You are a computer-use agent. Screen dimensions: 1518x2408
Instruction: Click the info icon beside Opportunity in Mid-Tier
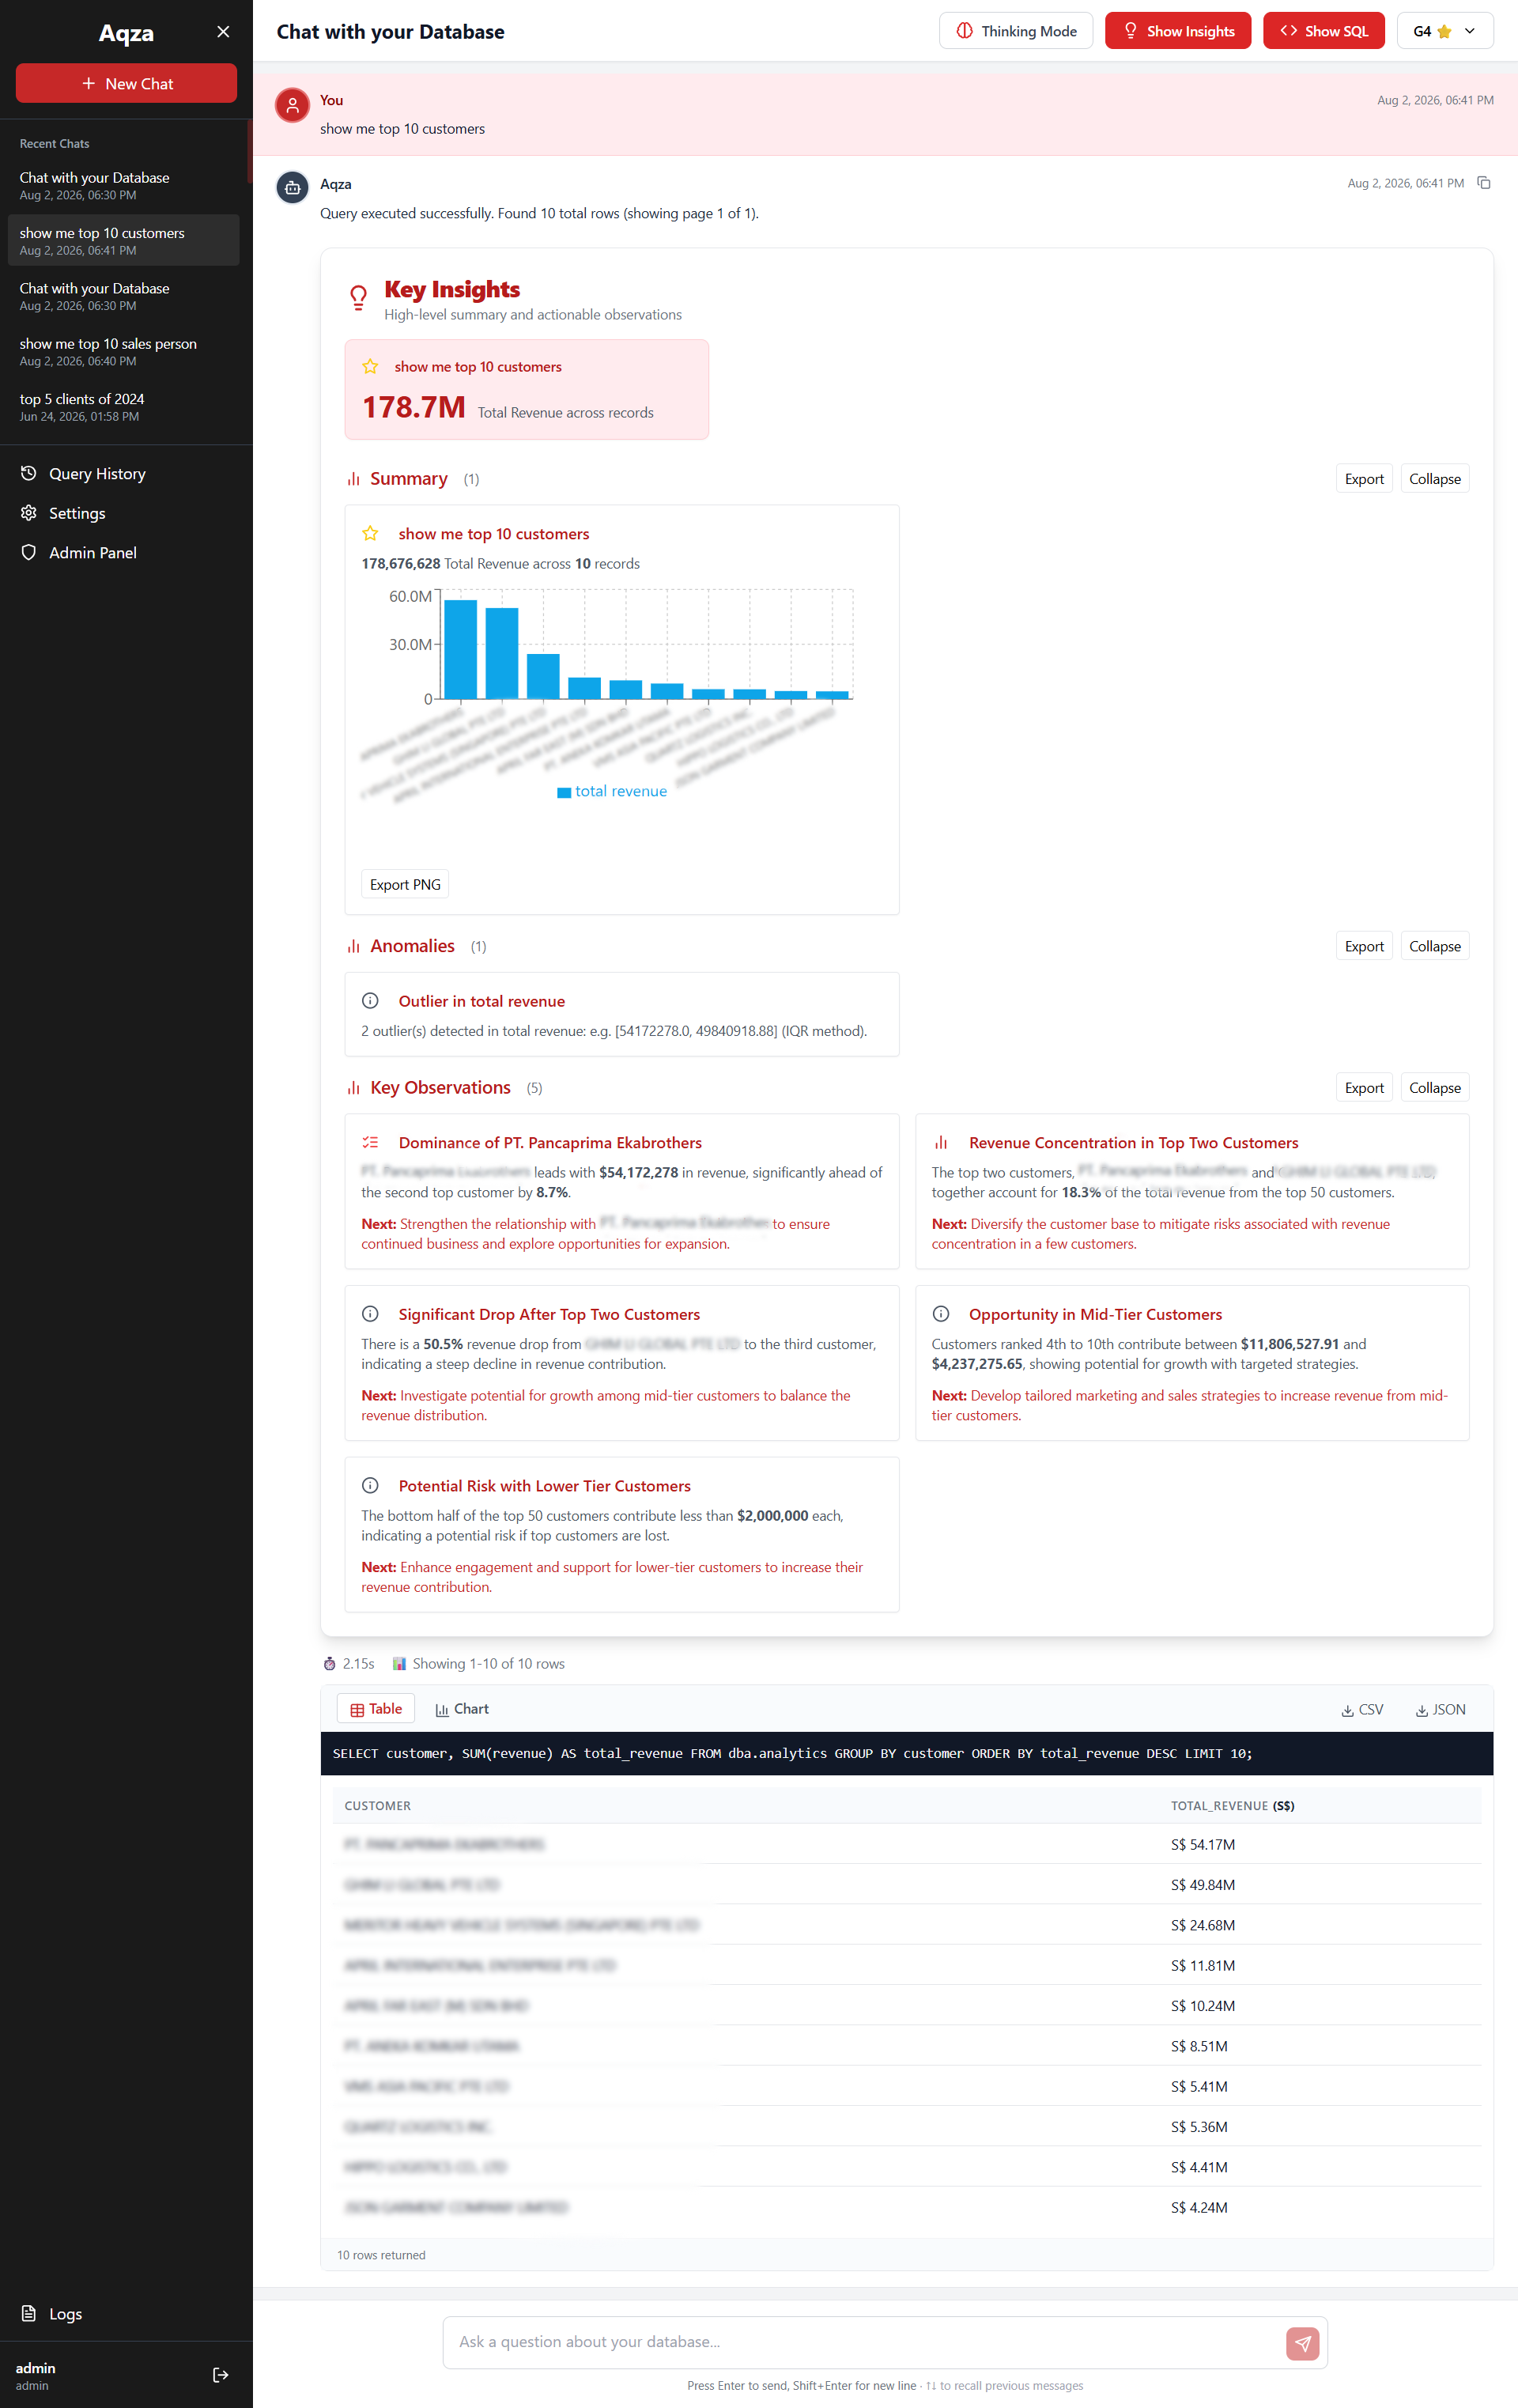click(941, 1314)
